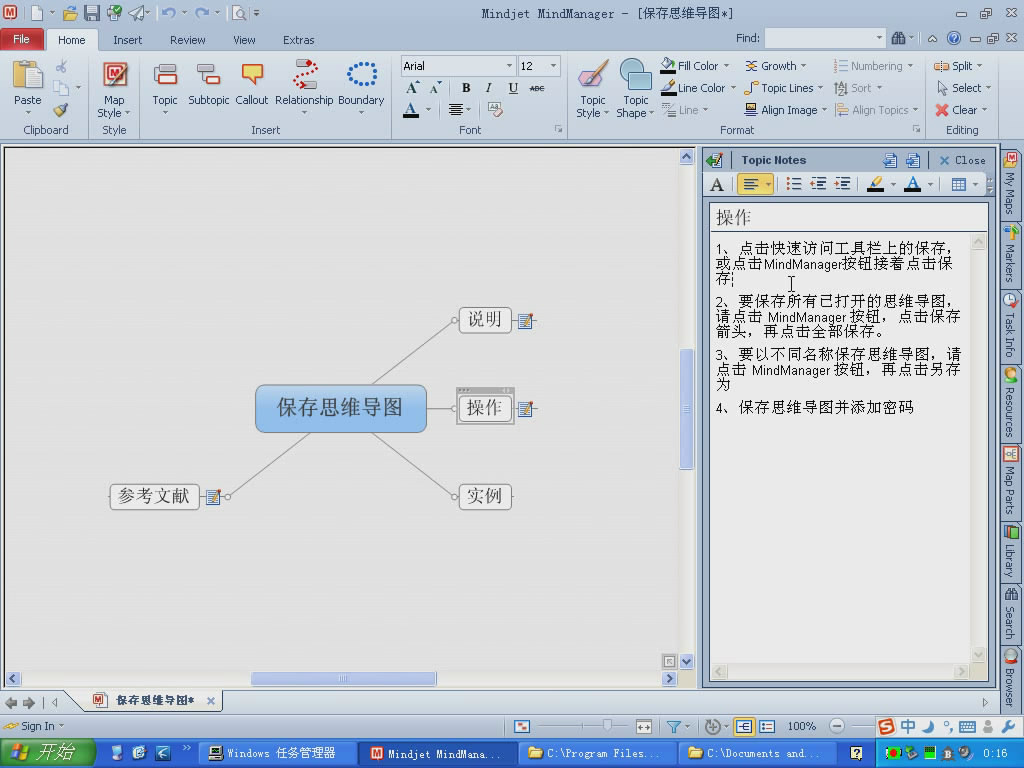
Task: Click the notes icon beside 参考文献 topic
Action: pos(214,497)
